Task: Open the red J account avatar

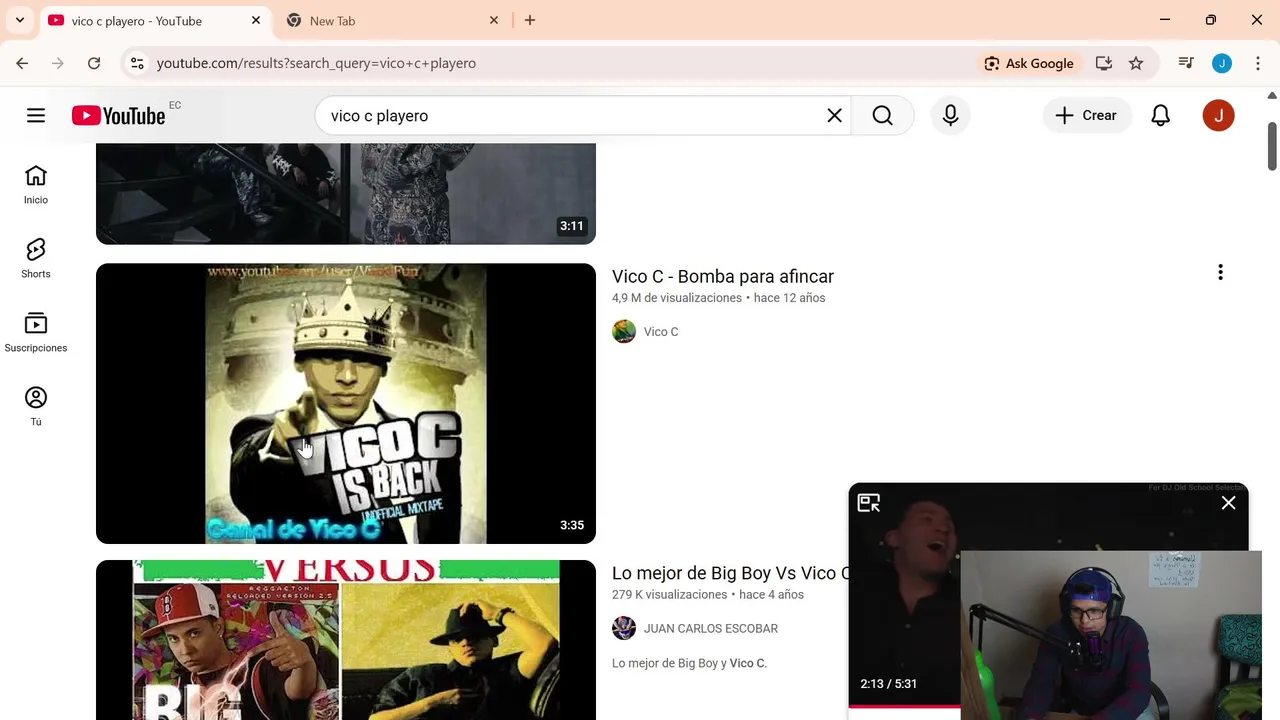Action: [x=1218, y=116]
